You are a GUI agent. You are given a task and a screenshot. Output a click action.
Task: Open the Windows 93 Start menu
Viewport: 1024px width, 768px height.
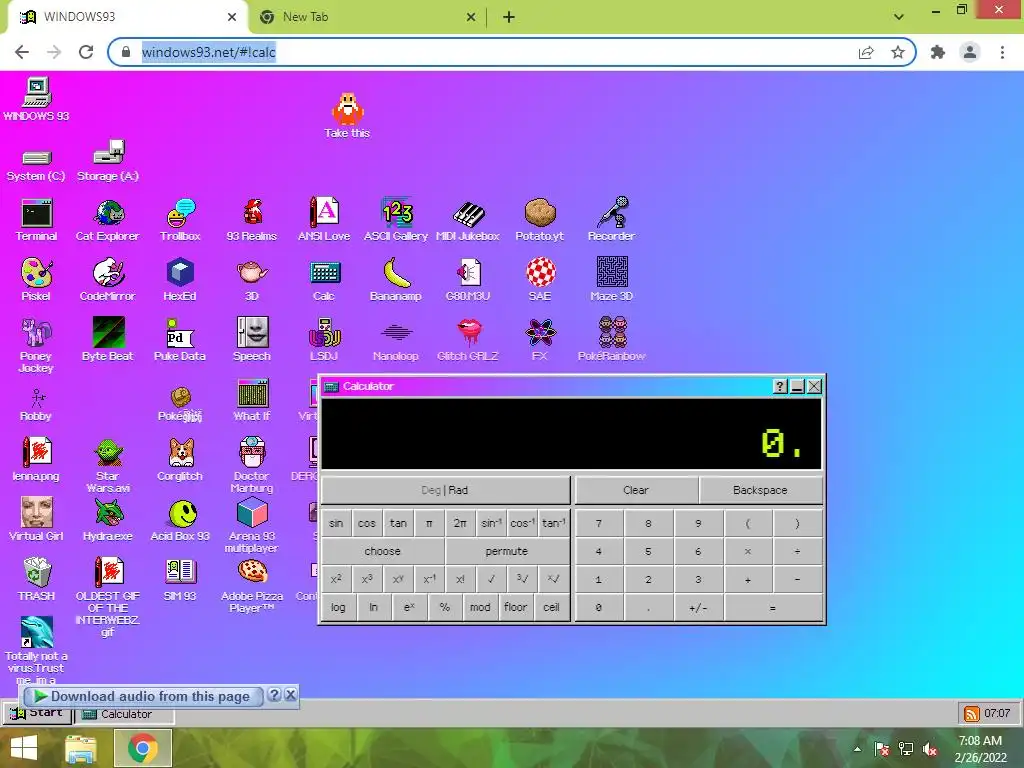point(36,712)
